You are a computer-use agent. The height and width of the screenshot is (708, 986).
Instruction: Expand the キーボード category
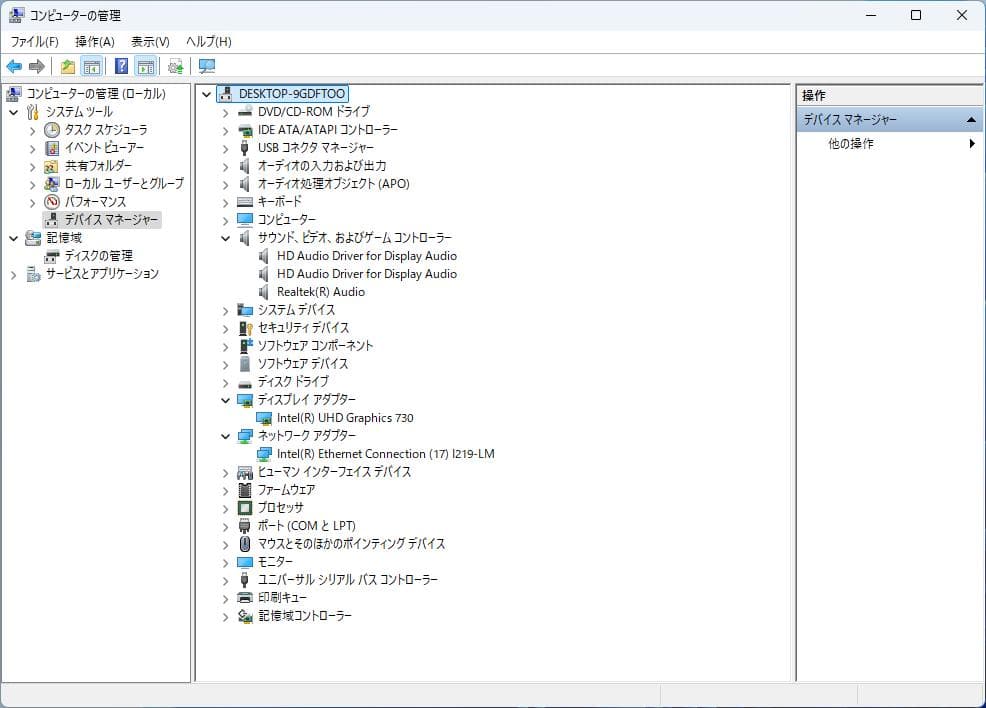pos(224,202)
